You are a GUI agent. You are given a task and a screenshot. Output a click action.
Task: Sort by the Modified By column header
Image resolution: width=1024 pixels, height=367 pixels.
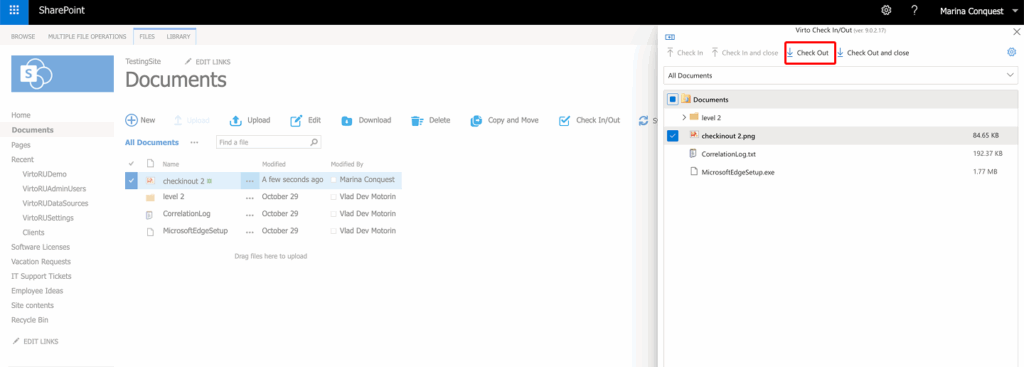tap(347, 165)
